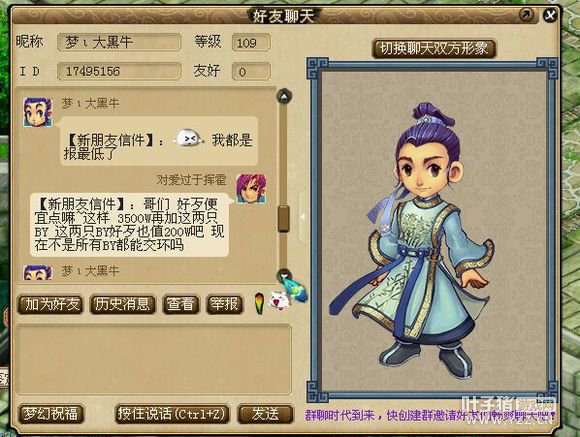The height and width of the screenshot is (437, 580).
Task: Click the 切换聊天双方形象 button
Action: click(434, 48)
